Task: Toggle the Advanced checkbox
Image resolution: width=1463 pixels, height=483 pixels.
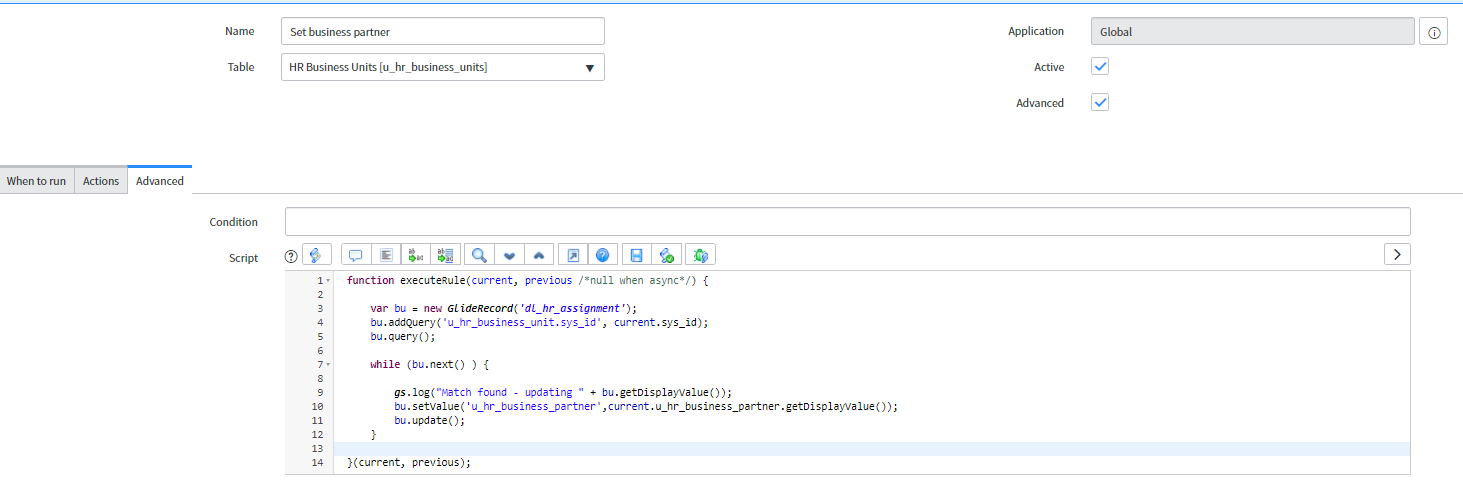Action: coord(1100,103)
